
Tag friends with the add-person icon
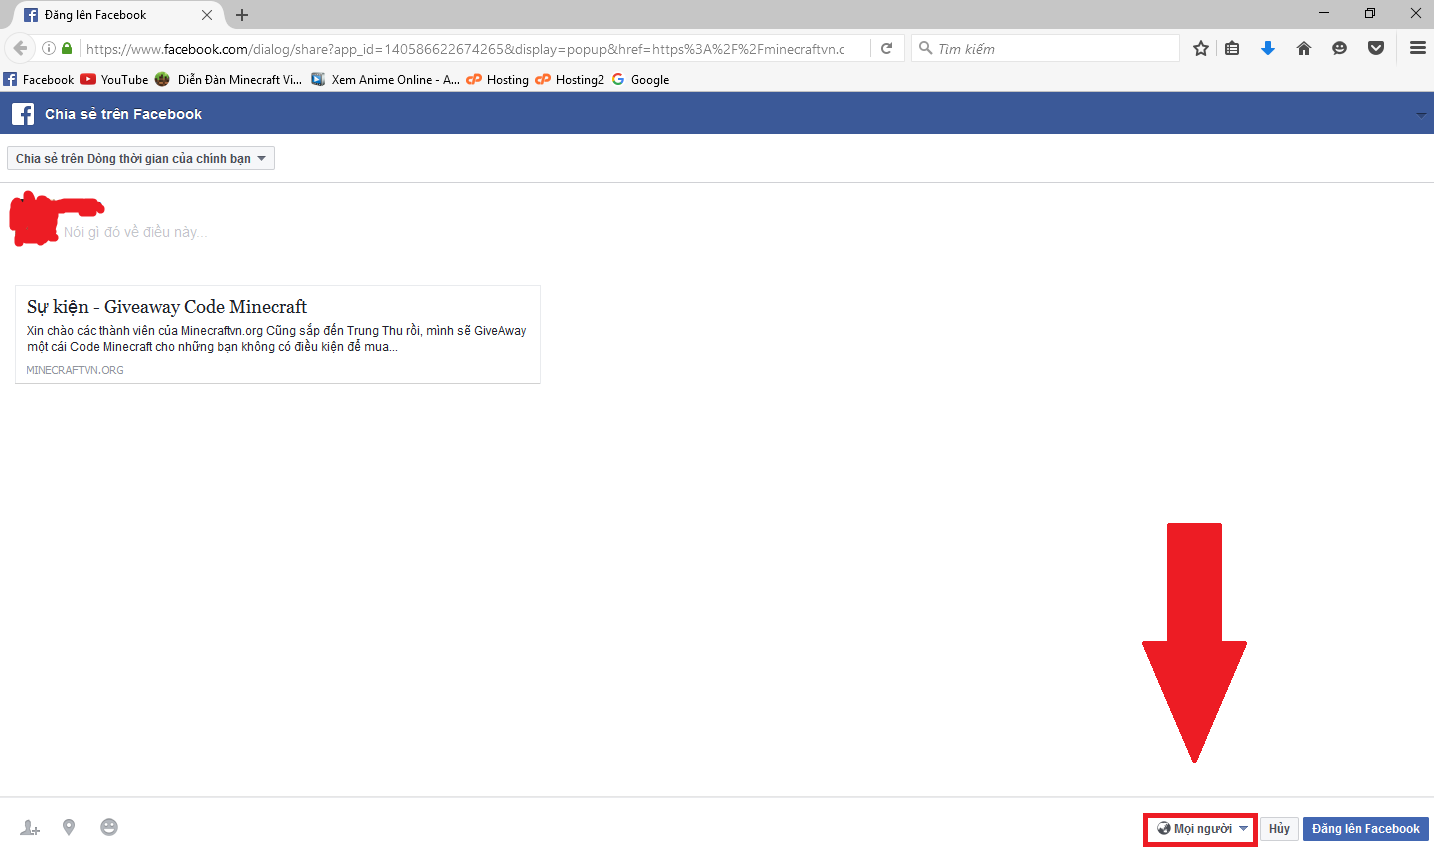tap(30, 828)
